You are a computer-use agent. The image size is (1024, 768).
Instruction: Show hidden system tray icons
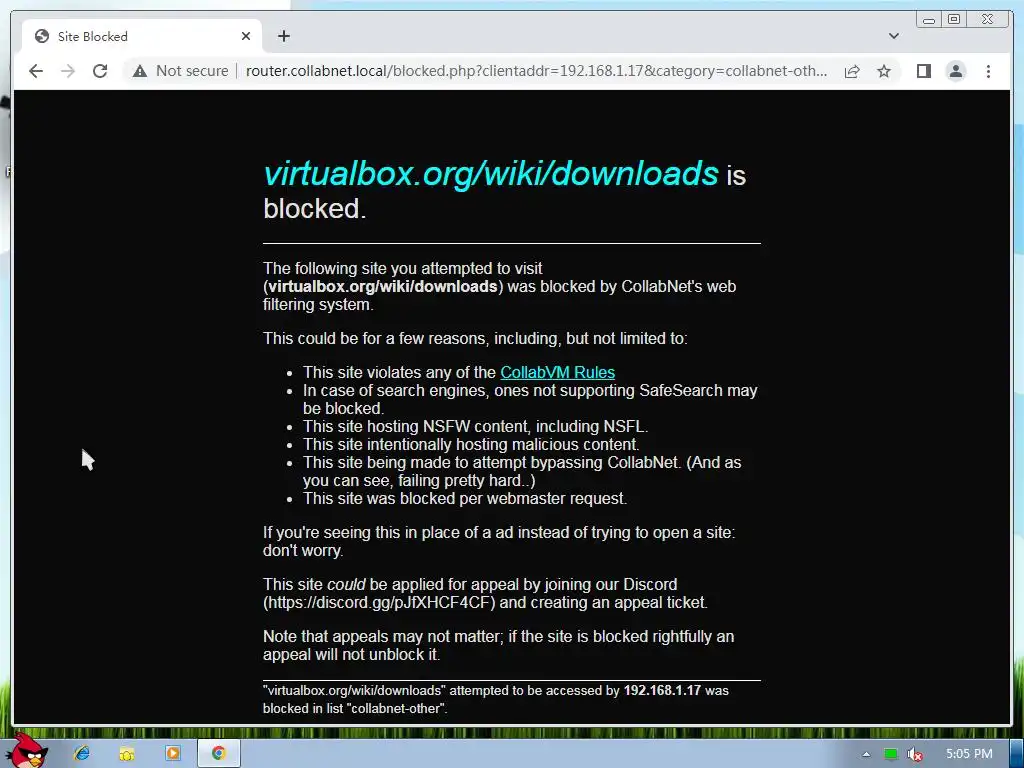[x=866, y=754]
